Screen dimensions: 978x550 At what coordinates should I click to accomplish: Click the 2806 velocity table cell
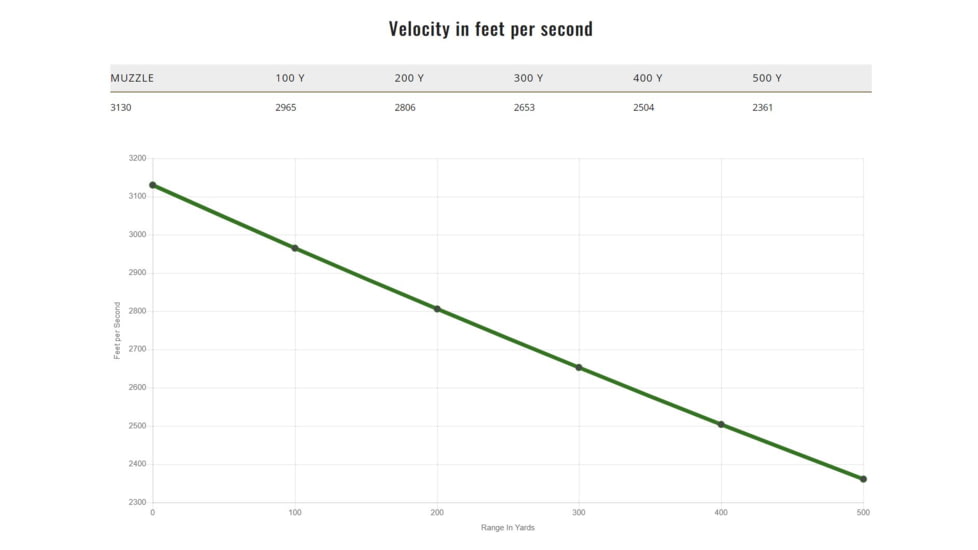pos(405,107)
